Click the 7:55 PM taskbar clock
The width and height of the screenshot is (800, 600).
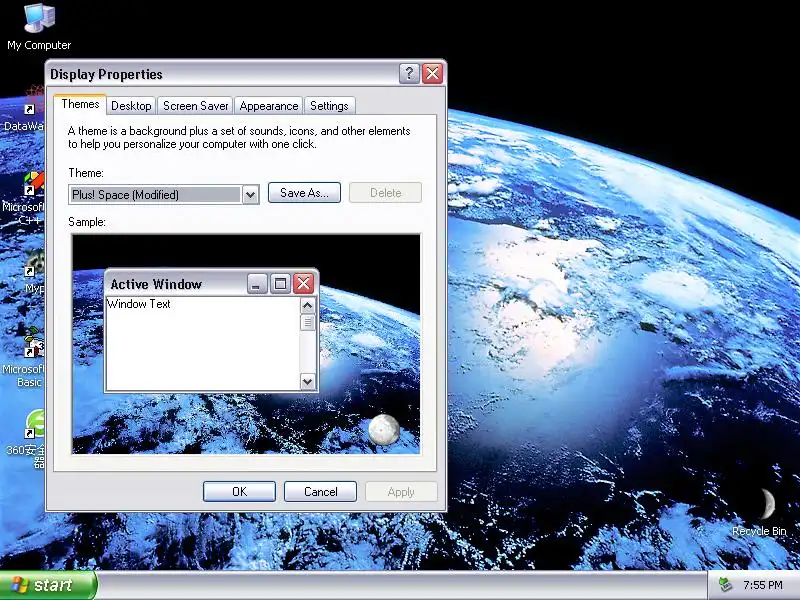coord(763,585)
